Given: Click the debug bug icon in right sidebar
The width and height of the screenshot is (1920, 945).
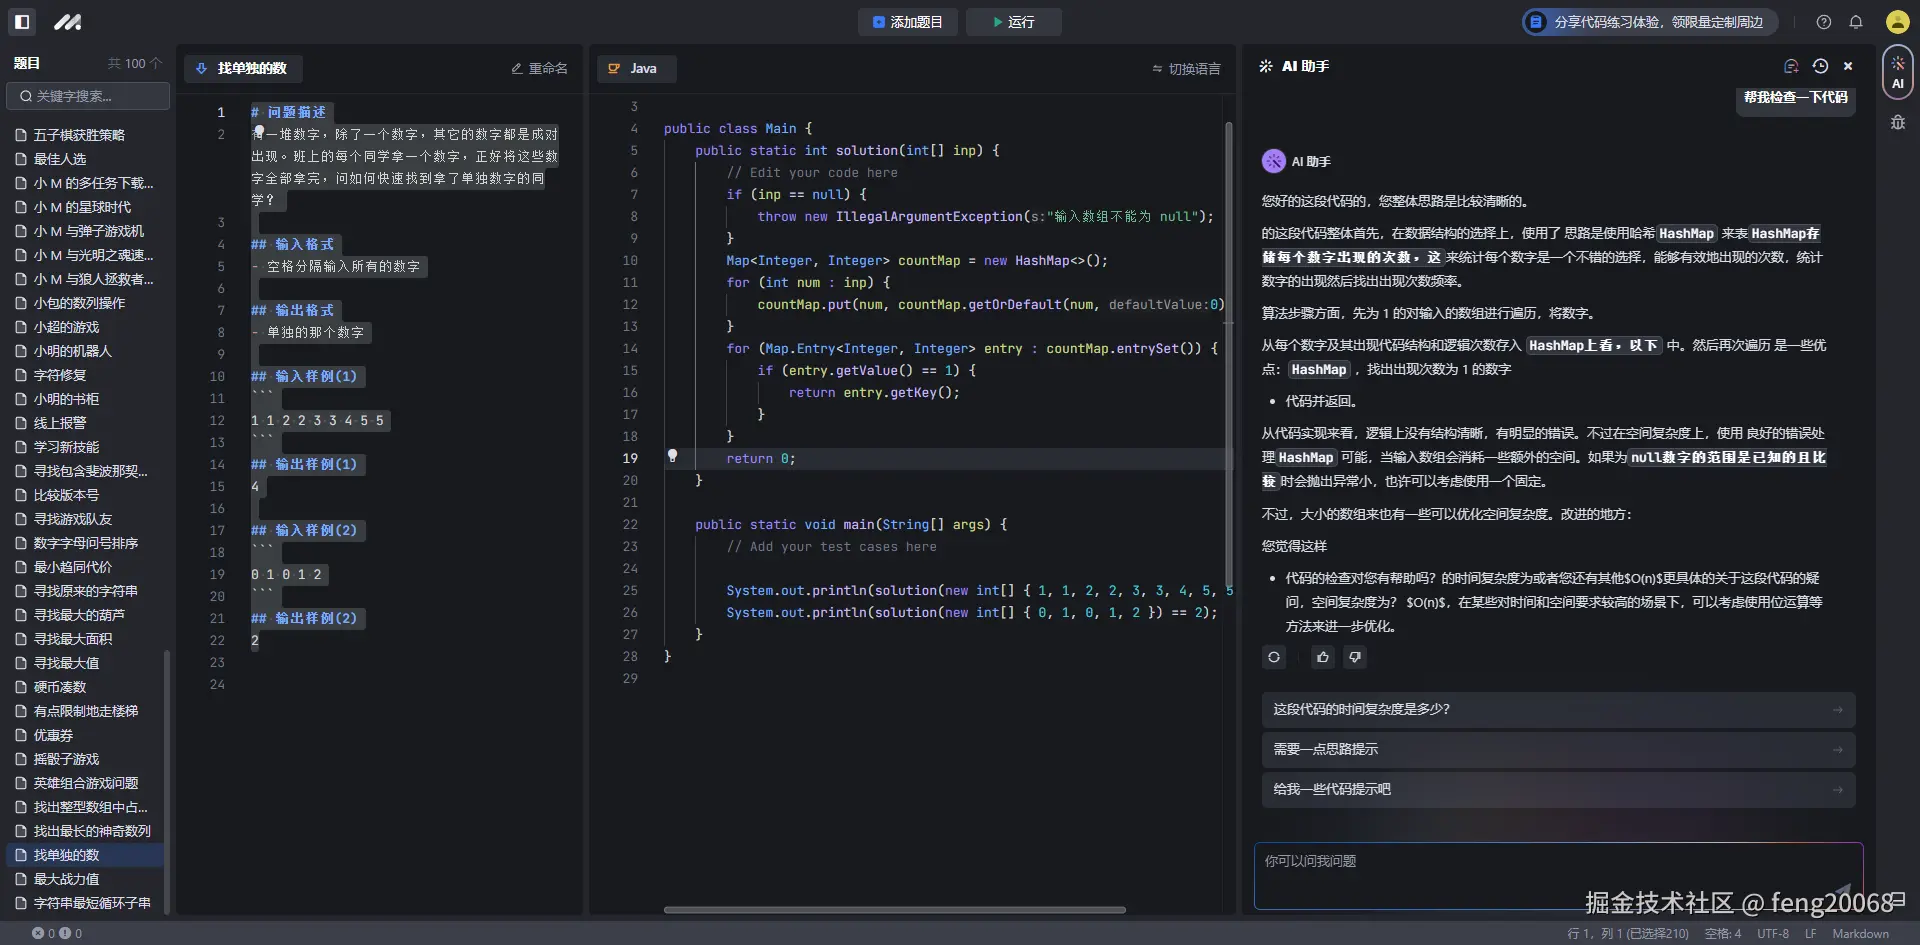Looking at the screenshot, I should [x=1897, y=123].
